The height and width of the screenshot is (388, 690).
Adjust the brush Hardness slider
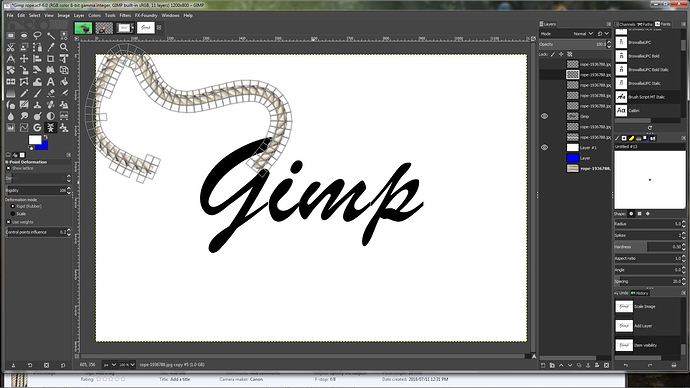click(648, 247)
